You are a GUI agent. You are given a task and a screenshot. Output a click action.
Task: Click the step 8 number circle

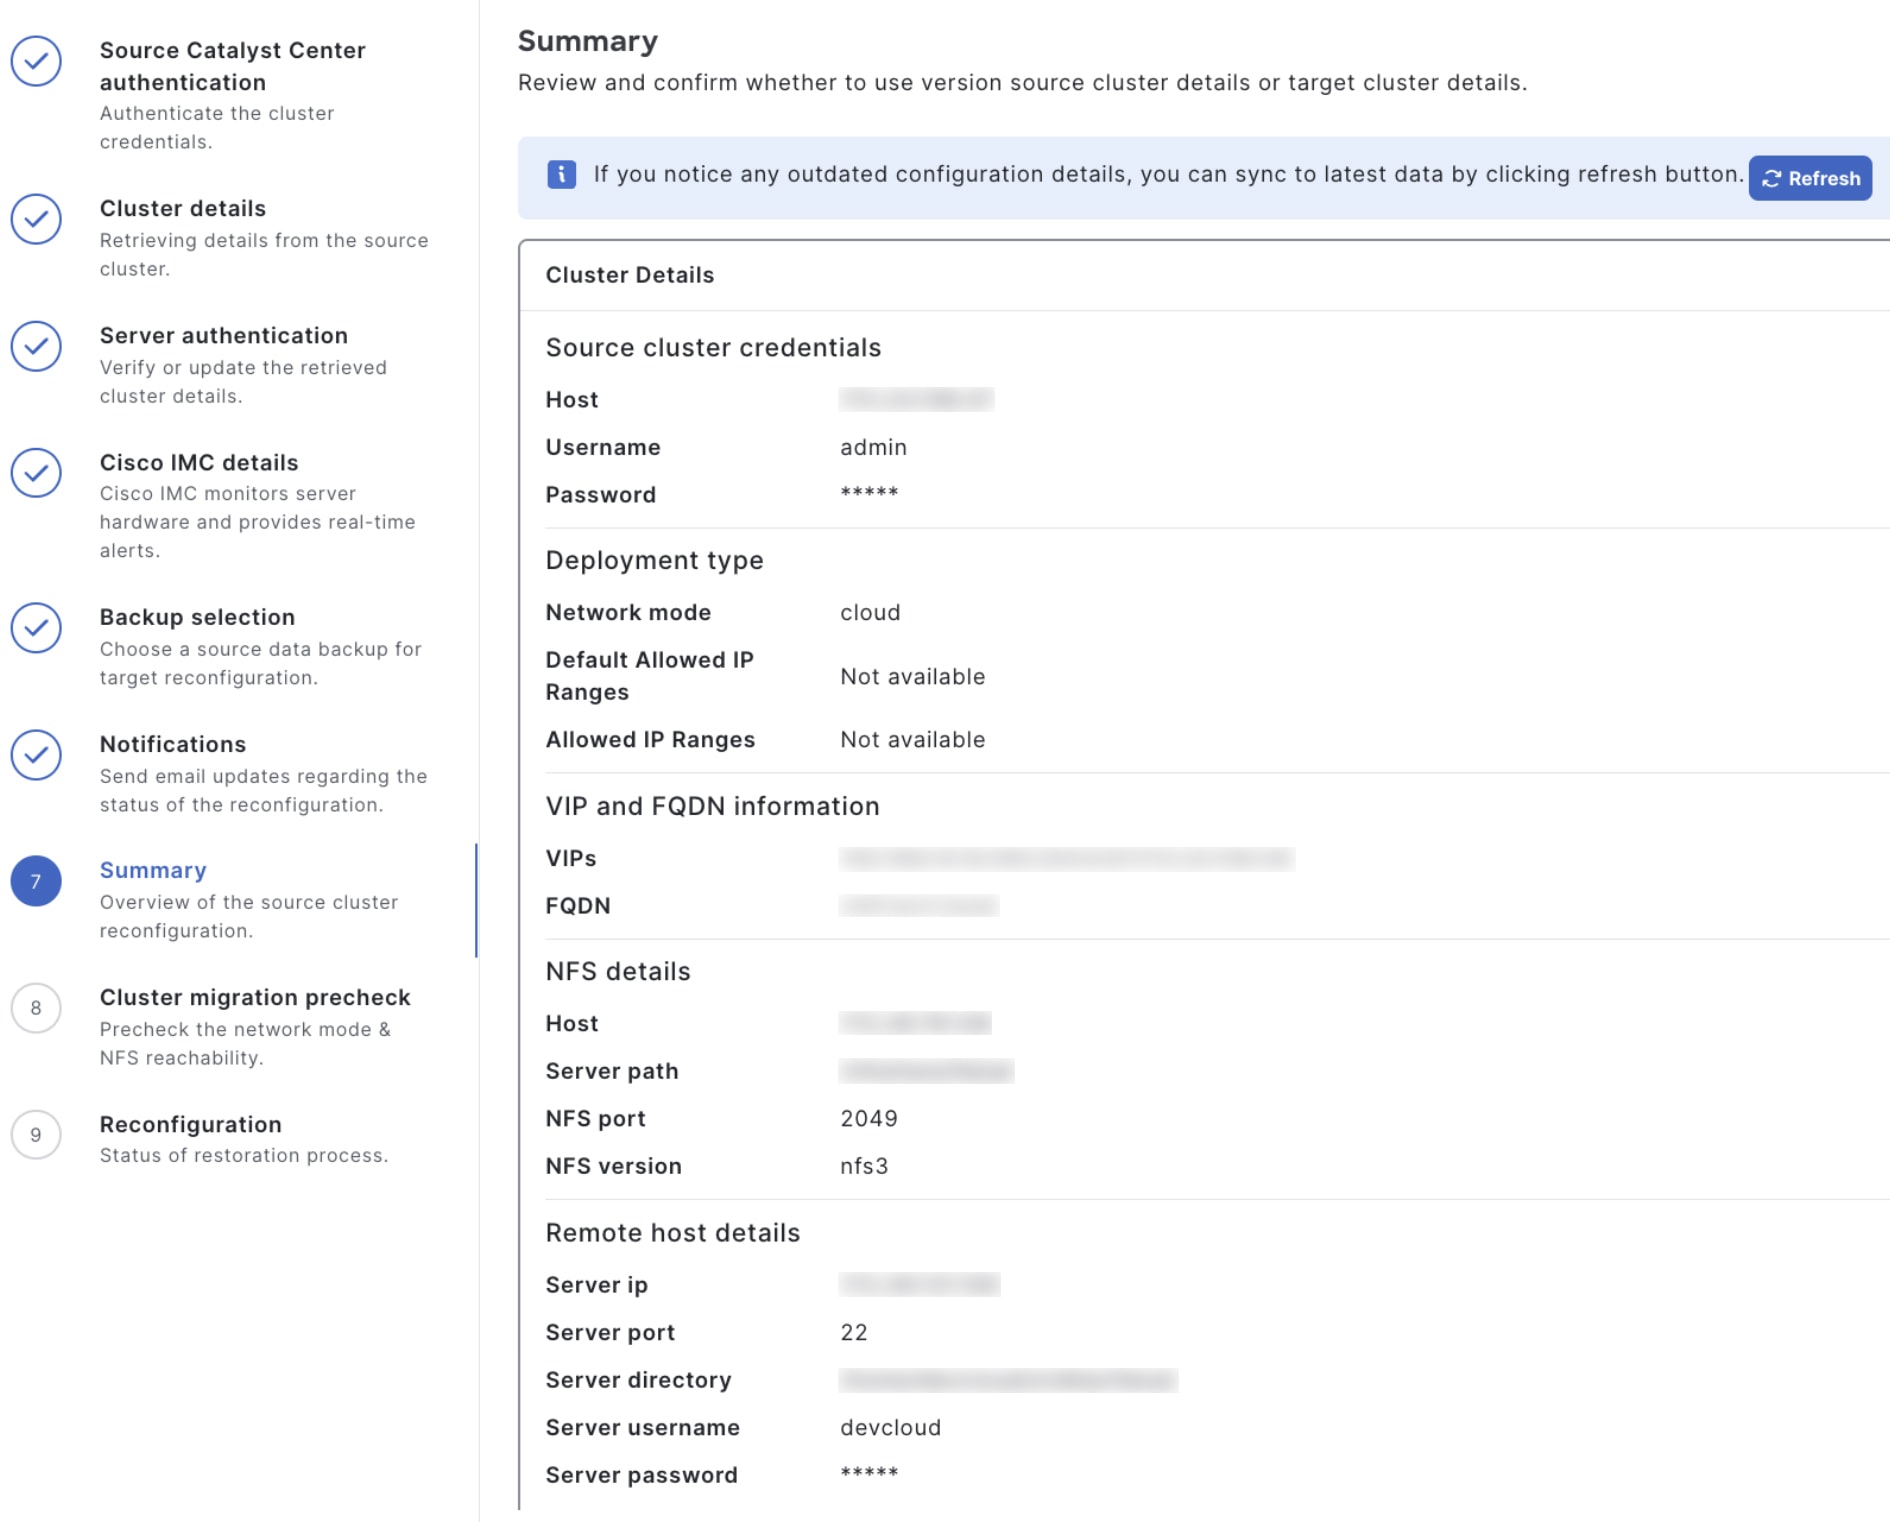[x=36, y=1008]
